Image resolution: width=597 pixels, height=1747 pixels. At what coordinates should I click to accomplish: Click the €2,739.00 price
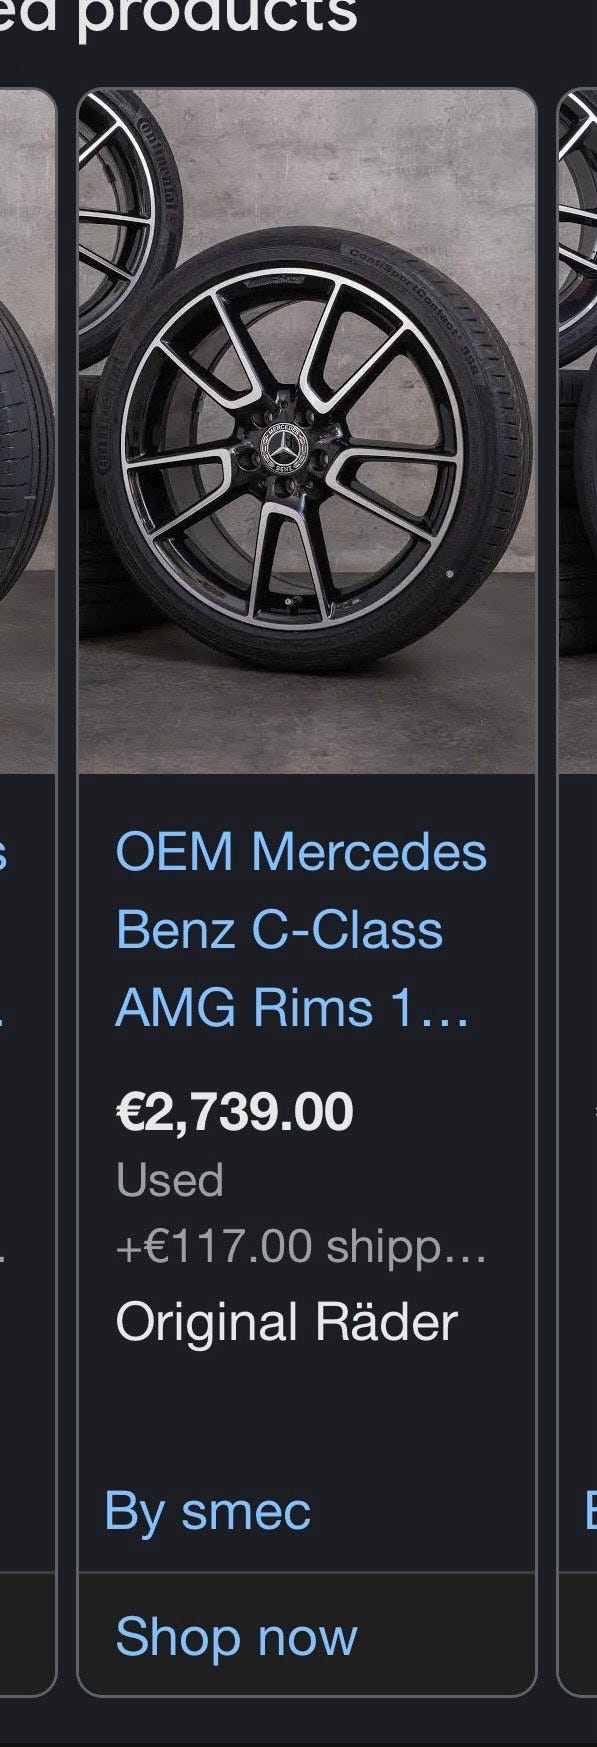(x=234, y=1112)
